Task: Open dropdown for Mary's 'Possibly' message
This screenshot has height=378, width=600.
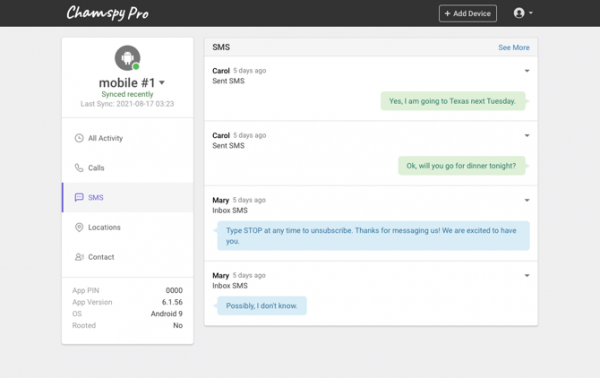Action: (x=527, y=275)
